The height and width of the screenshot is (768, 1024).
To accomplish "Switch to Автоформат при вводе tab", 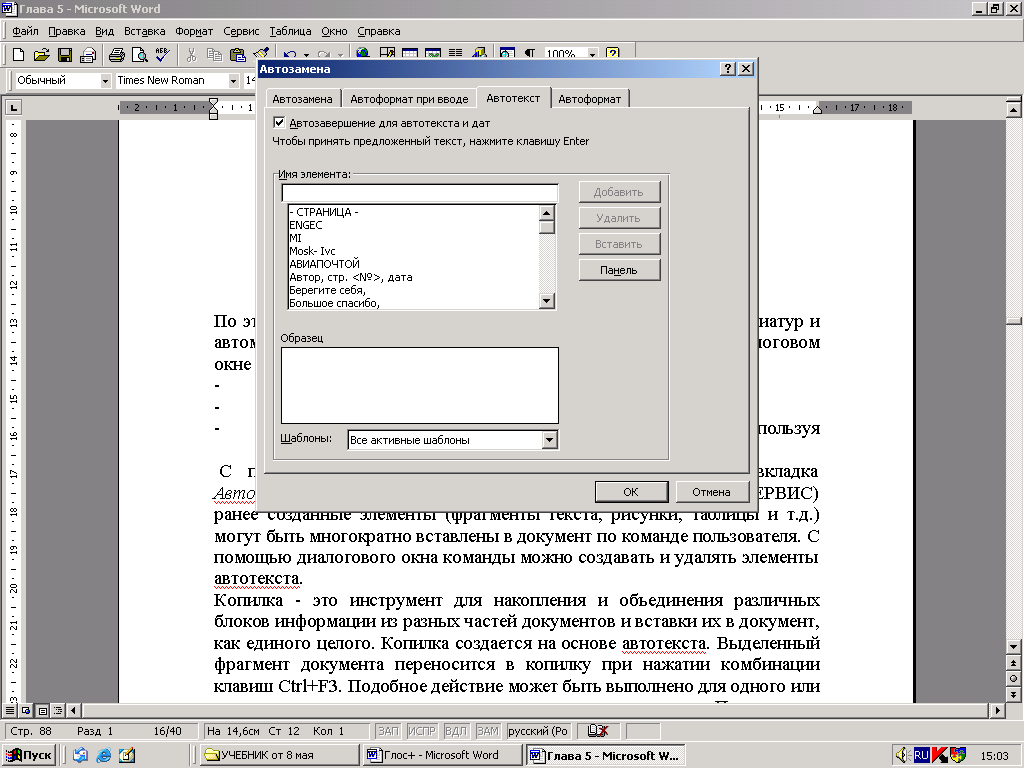I will 409,99.
